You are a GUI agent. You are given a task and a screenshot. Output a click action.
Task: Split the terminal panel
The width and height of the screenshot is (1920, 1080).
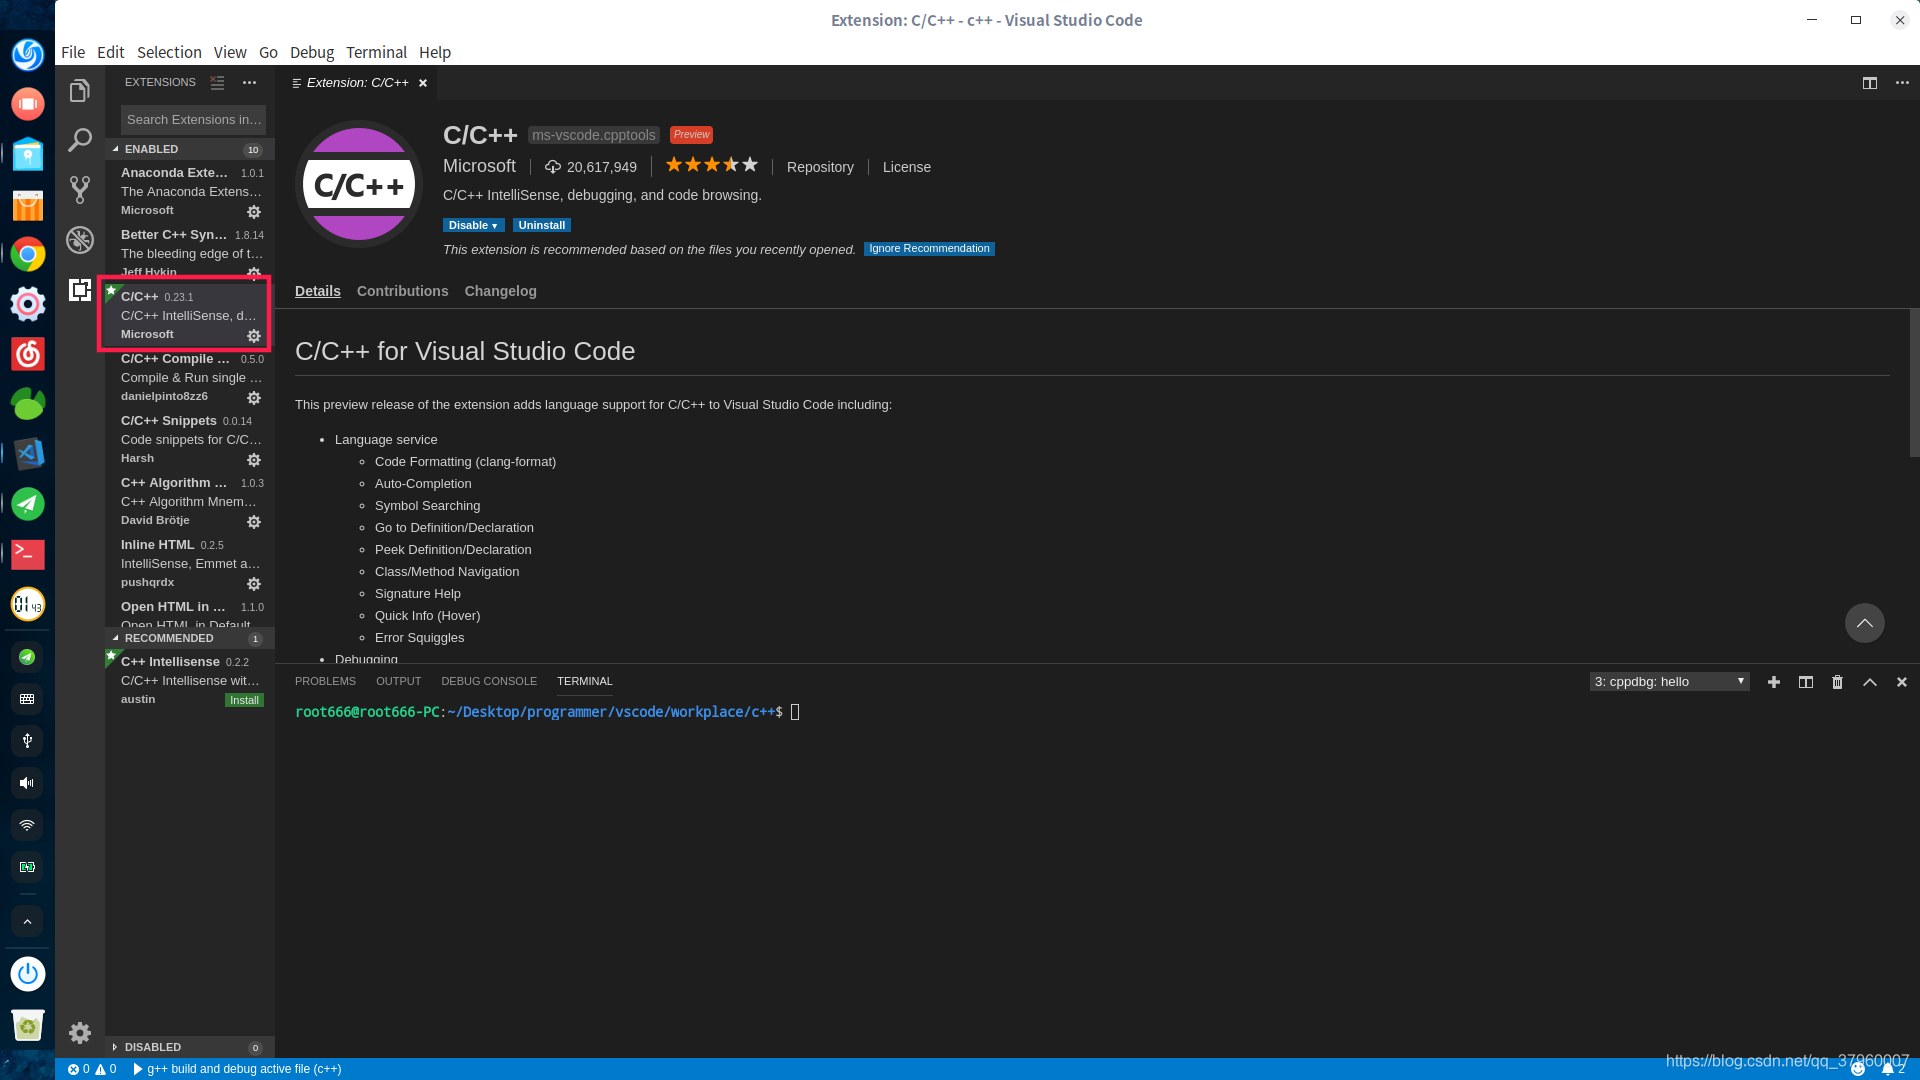1806,682
